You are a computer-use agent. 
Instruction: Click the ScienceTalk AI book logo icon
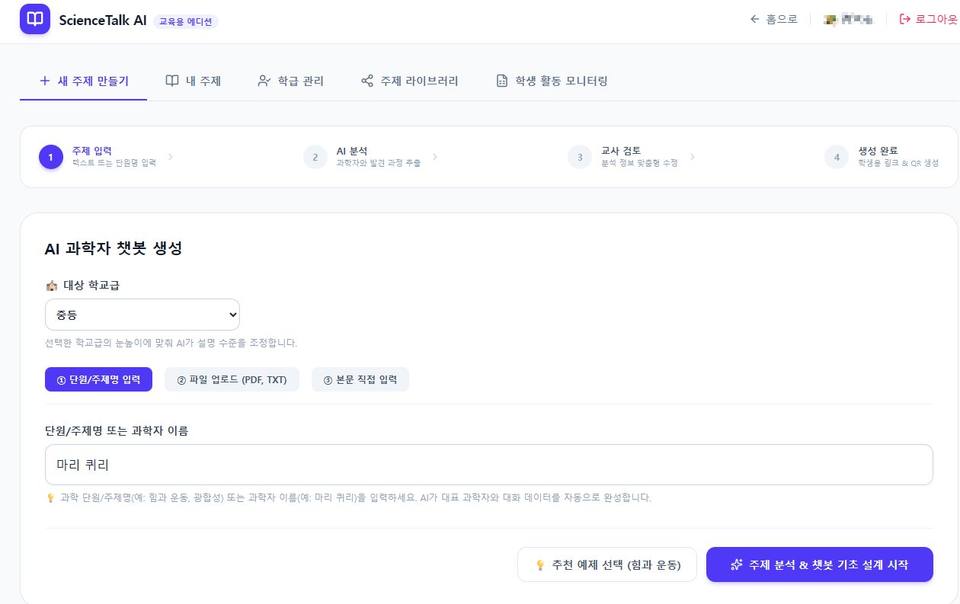[x=35, y=19]
